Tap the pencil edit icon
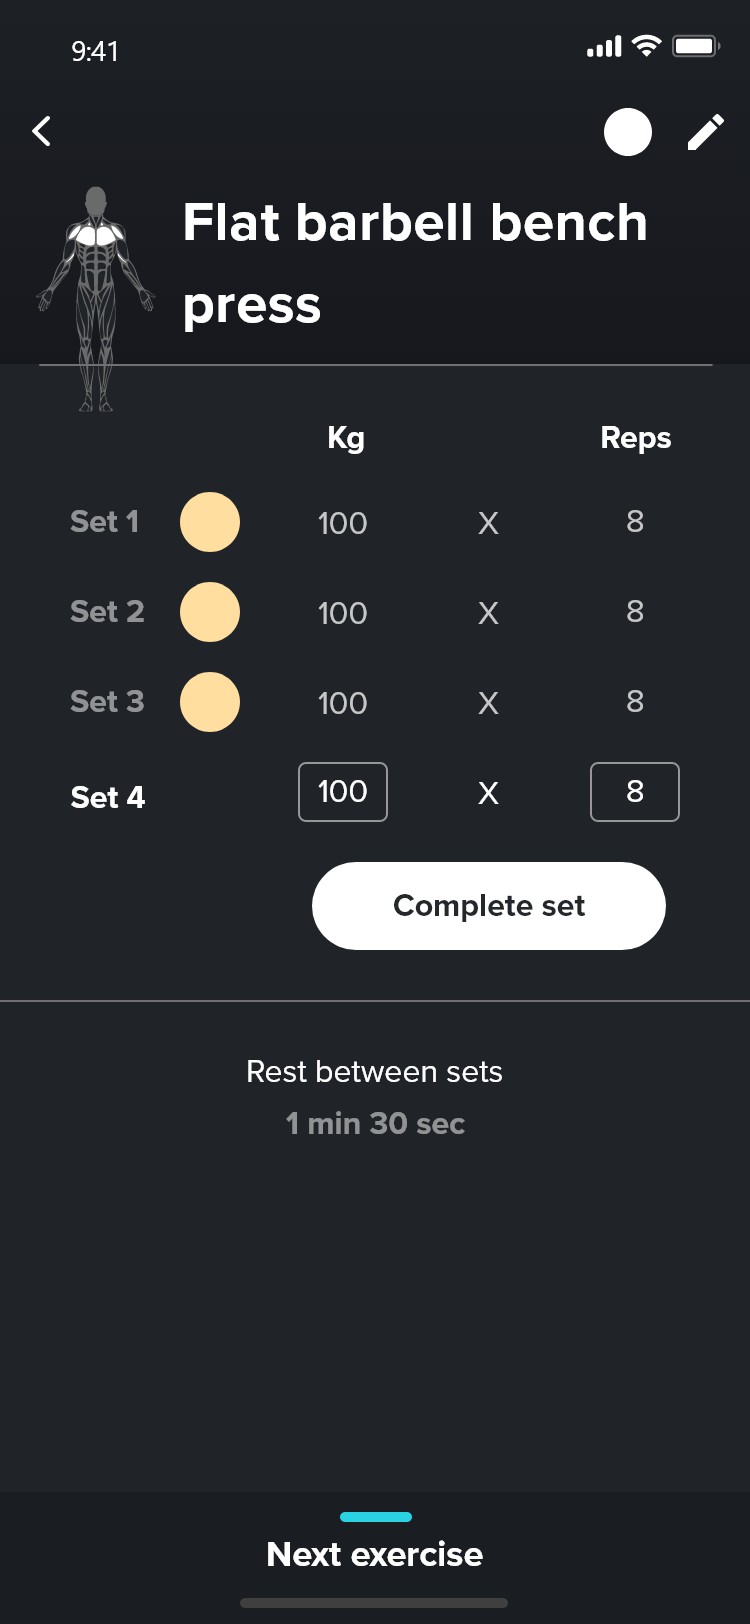This screenshot has width=750, height=1624. [x=705, y=132]
